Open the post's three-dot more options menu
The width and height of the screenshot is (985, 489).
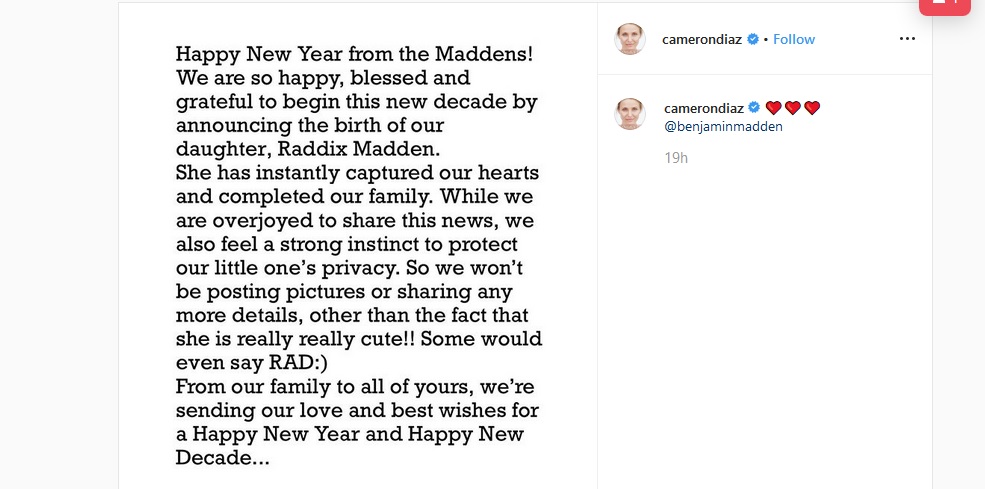tap(906, 39)
